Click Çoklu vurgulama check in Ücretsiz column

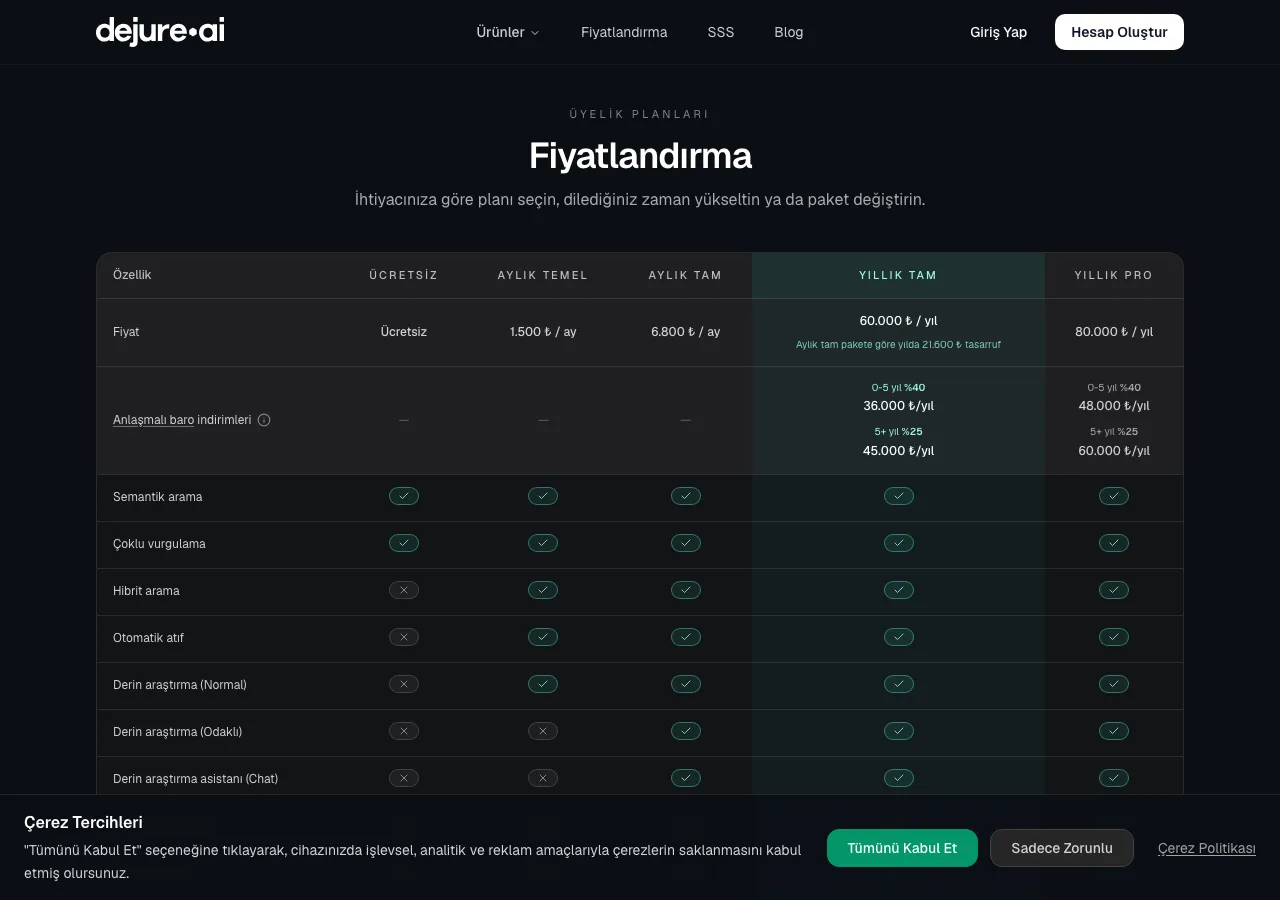[x=404, y=543]
